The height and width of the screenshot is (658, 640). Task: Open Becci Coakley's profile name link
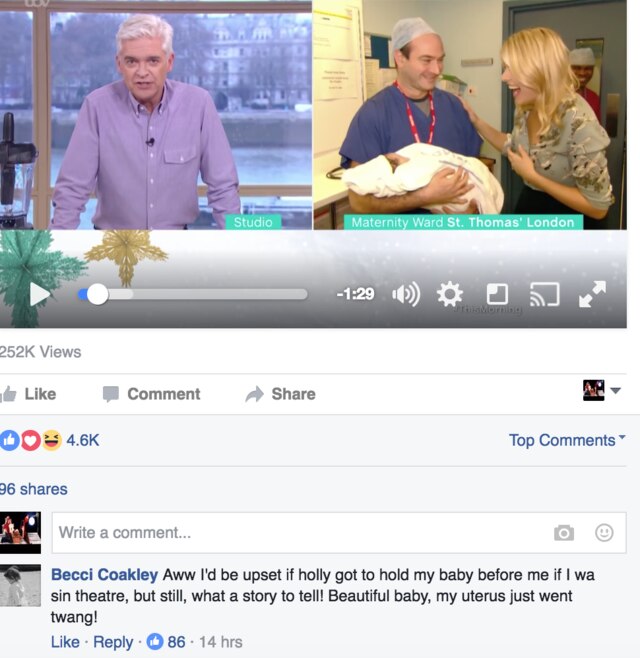click(x=104, y=574)
